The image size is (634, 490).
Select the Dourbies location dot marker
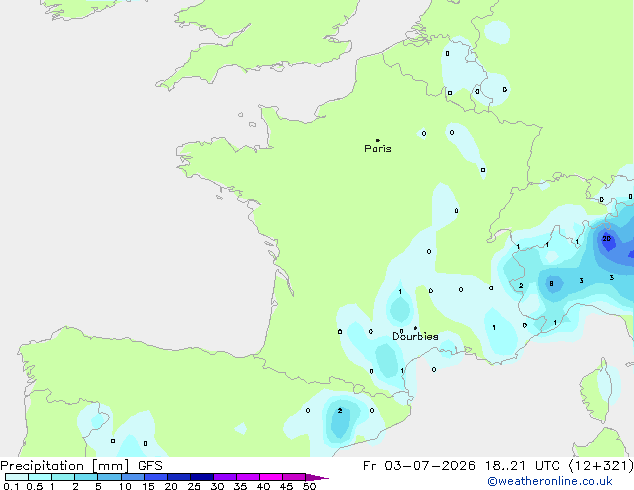(x=415, y=328)
